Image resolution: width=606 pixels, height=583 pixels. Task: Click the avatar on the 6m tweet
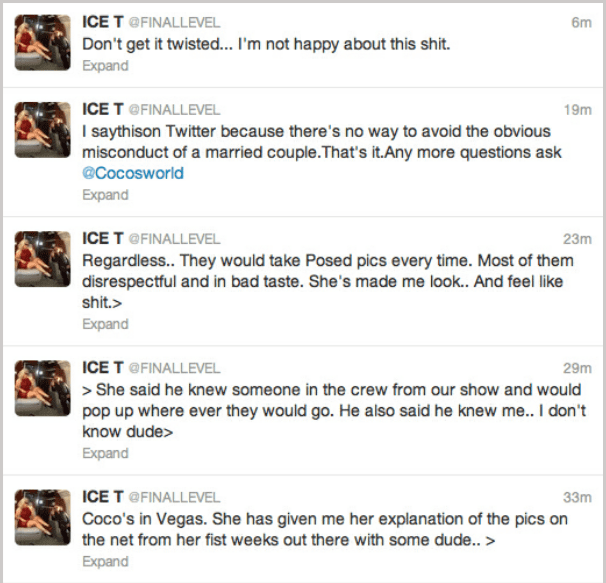(x=41, y=42)
